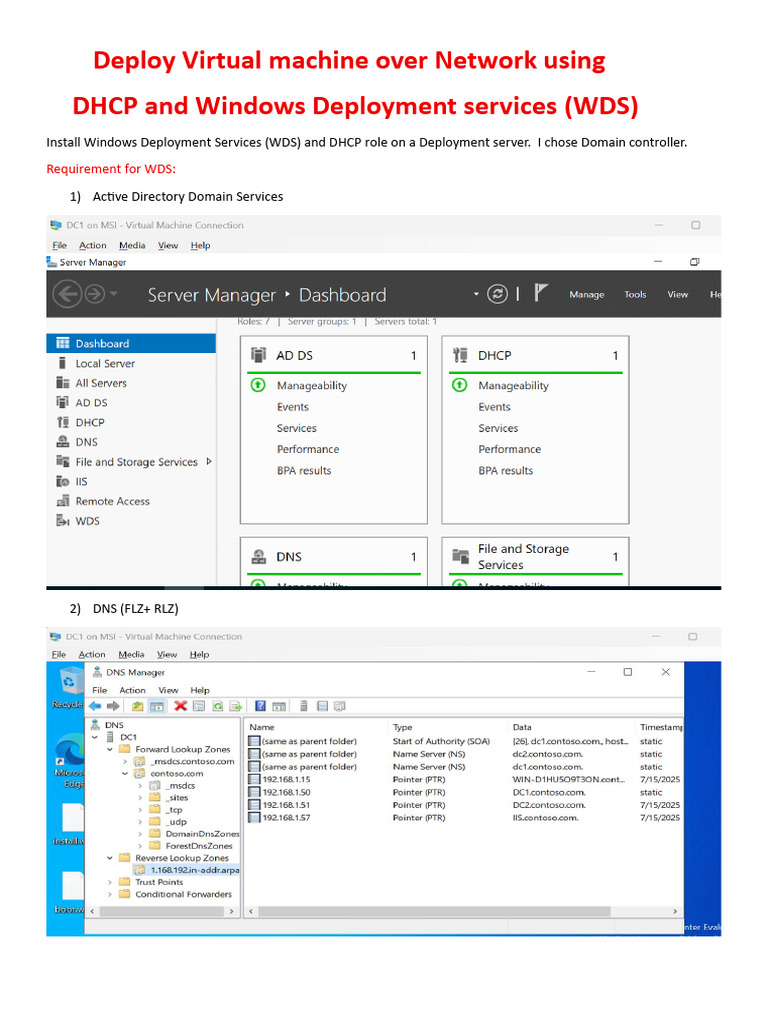
Task: Click the green Refresh icon in DNS Manager
Action: (x=217, y=706)
